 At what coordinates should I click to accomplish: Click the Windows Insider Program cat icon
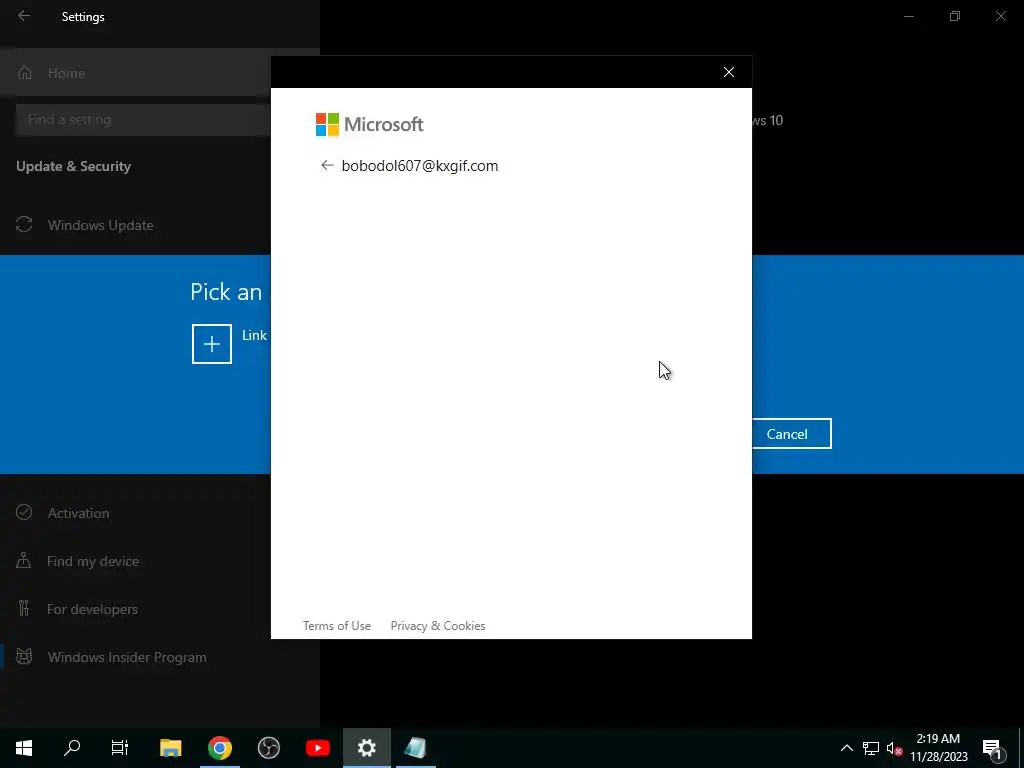(24, 656)
